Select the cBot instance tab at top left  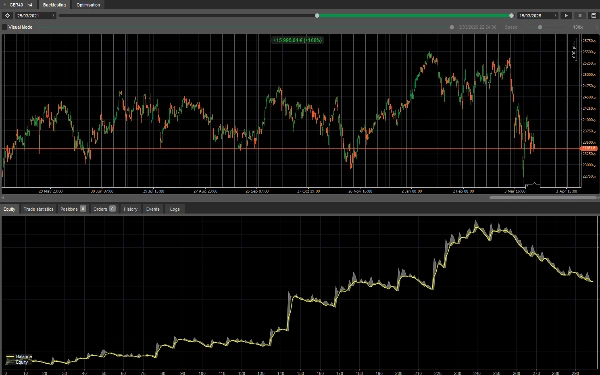19,5
